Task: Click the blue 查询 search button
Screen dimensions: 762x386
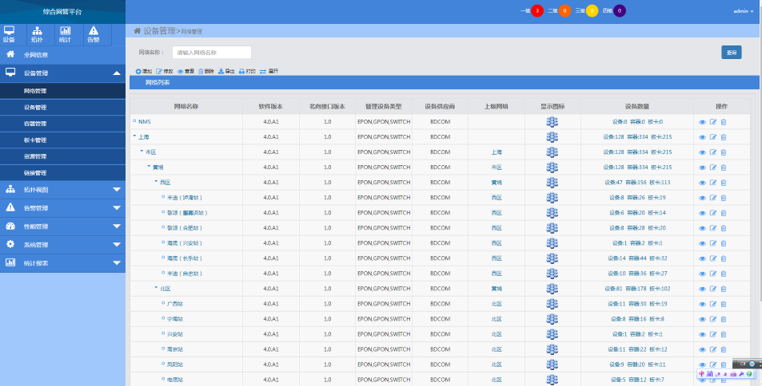Action: pyautogui.click(x=731, y=53)
